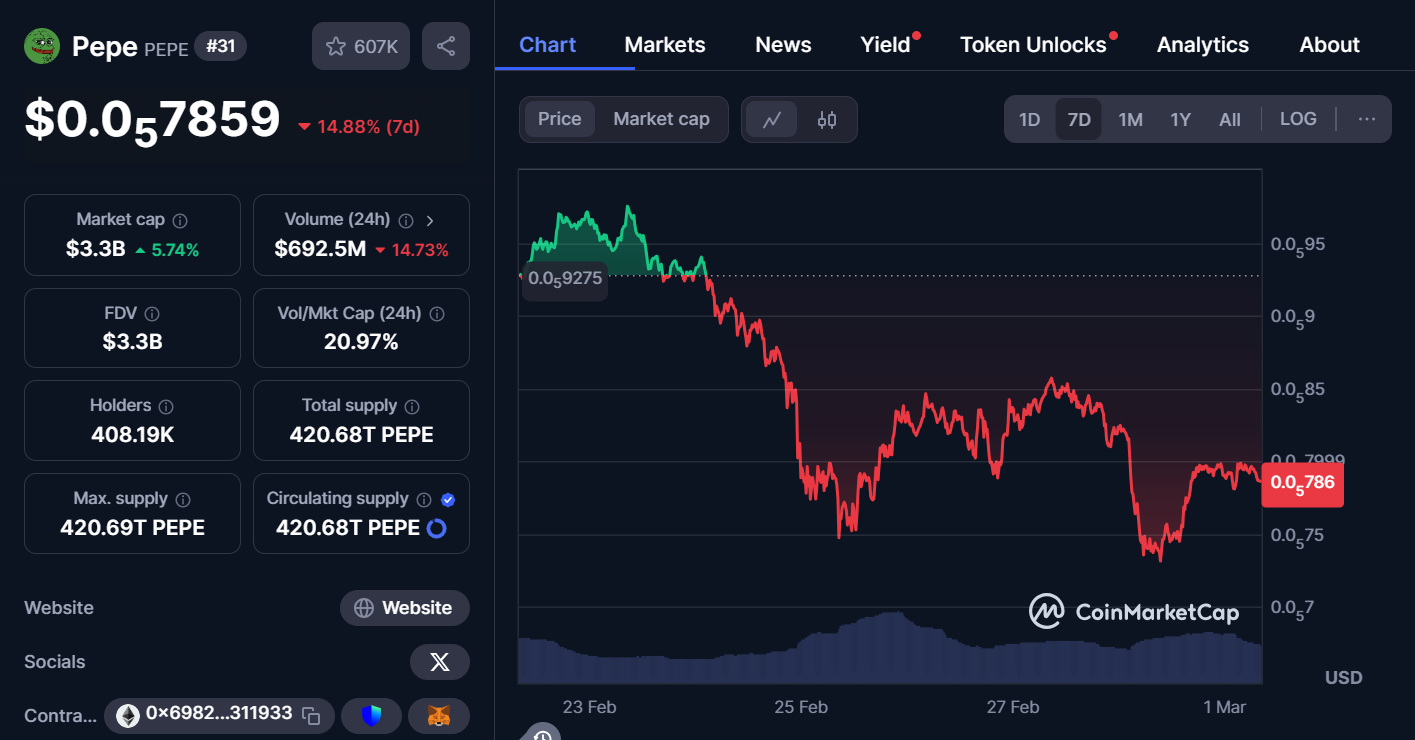
Task: Click the Ethereum logo on contract address
Action: click(x=128, y=715)
